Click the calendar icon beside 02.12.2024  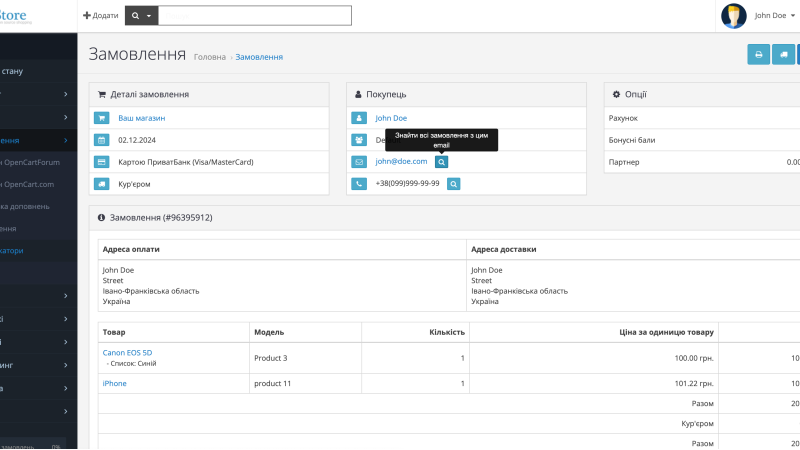[x=102, y=140]
